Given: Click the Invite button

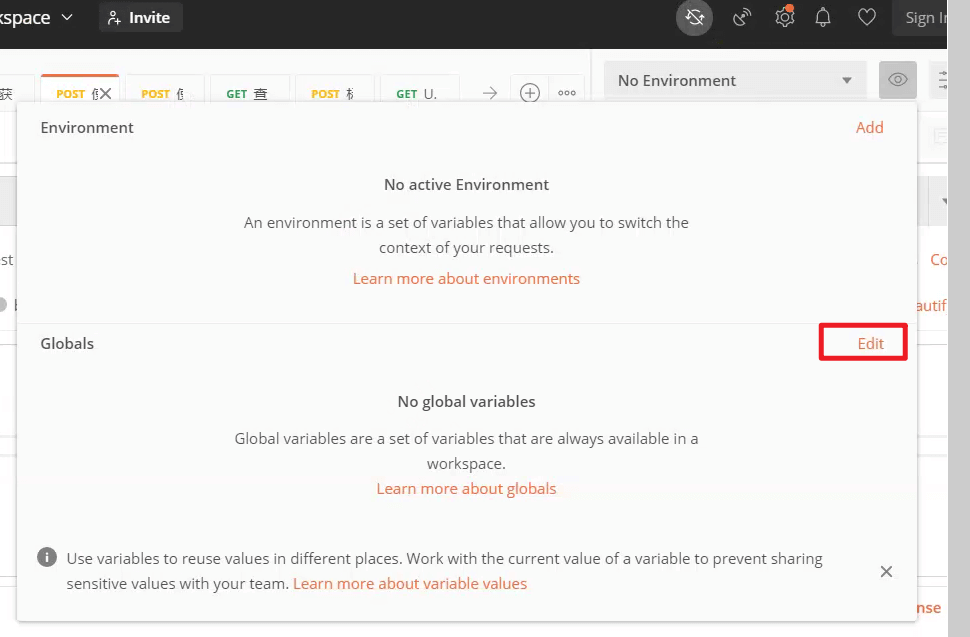Looking at the screenshot, I should click(139, 18).
